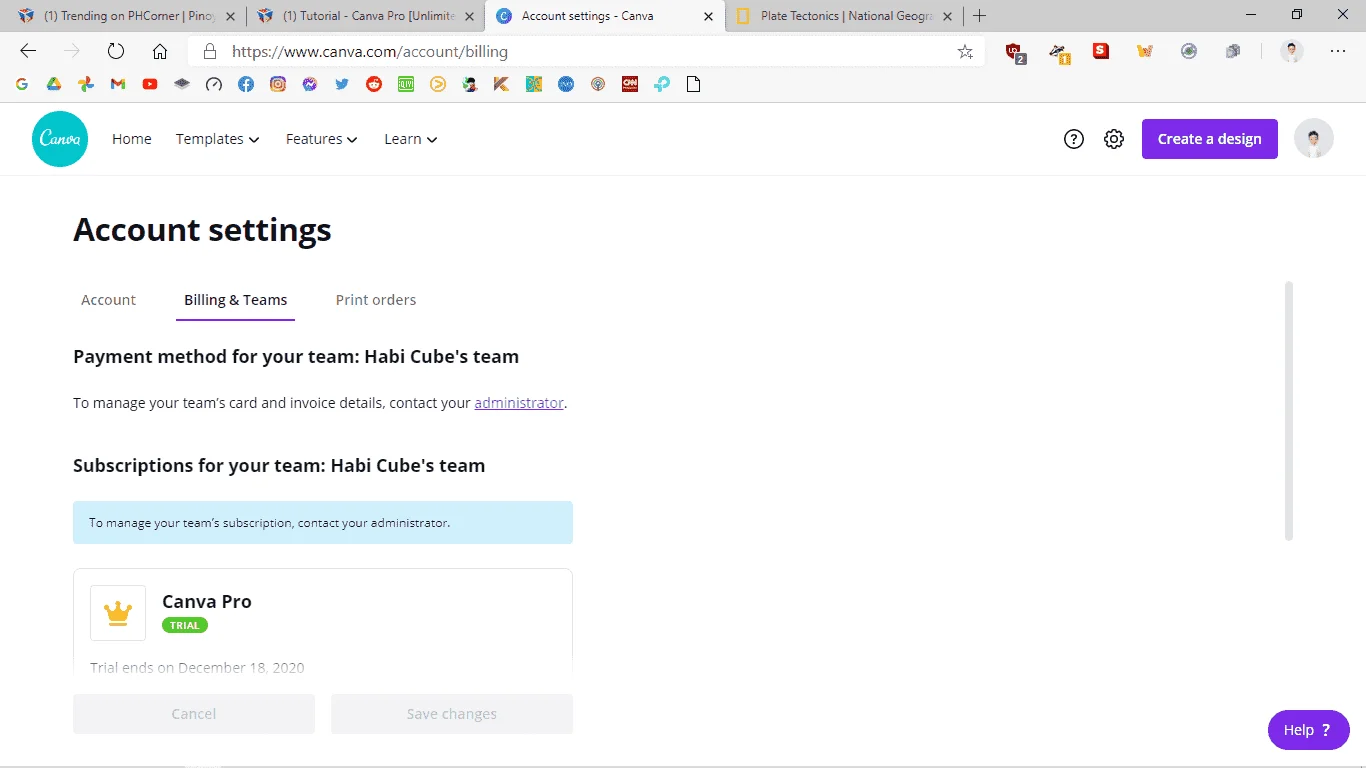
Task: Go to Home in Canva navigation
Action: tap(132, 139)
